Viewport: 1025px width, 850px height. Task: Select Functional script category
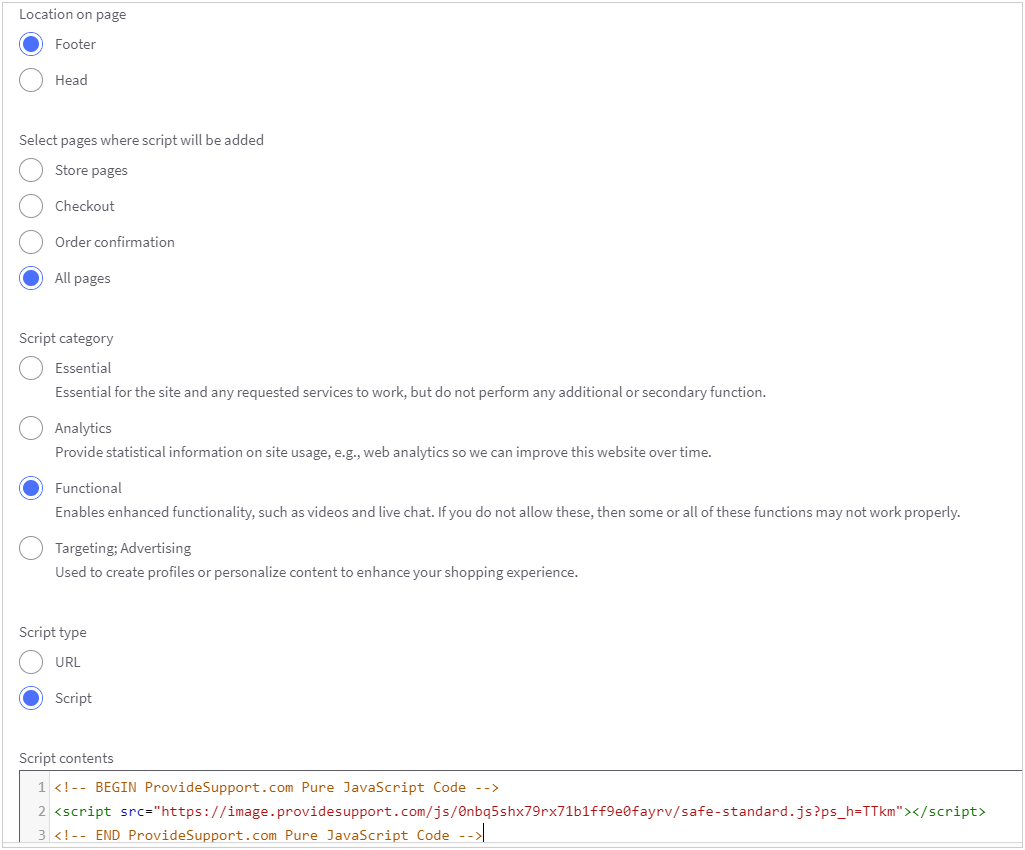[31, 488]
